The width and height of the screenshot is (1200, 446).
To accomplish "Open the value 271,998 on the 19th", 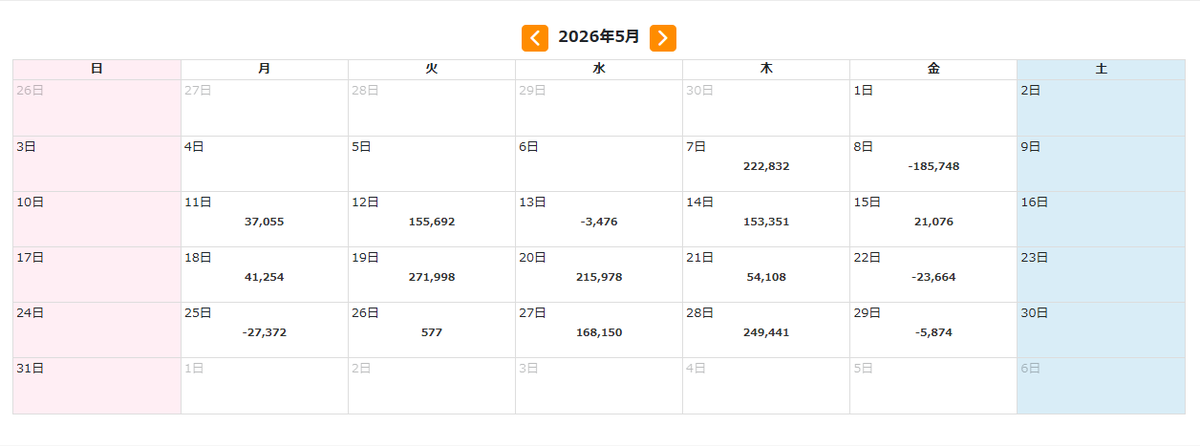I will coord(432,276).
